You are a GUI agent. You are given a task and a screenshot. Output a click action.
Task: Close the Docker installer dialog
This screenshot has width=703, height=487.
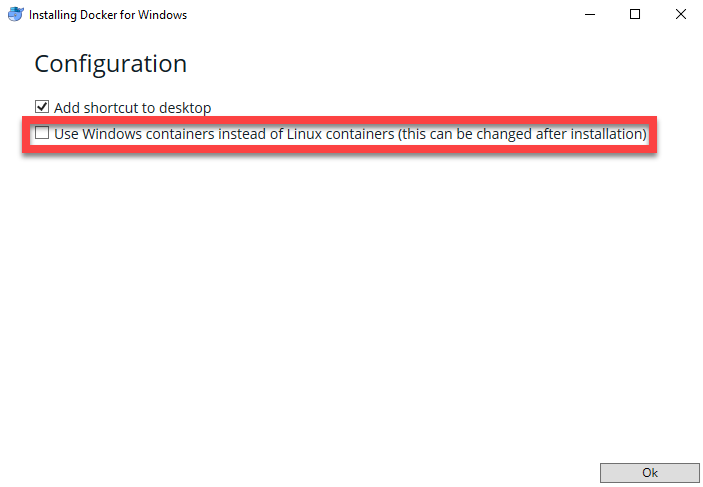click(x=681, y=14)
